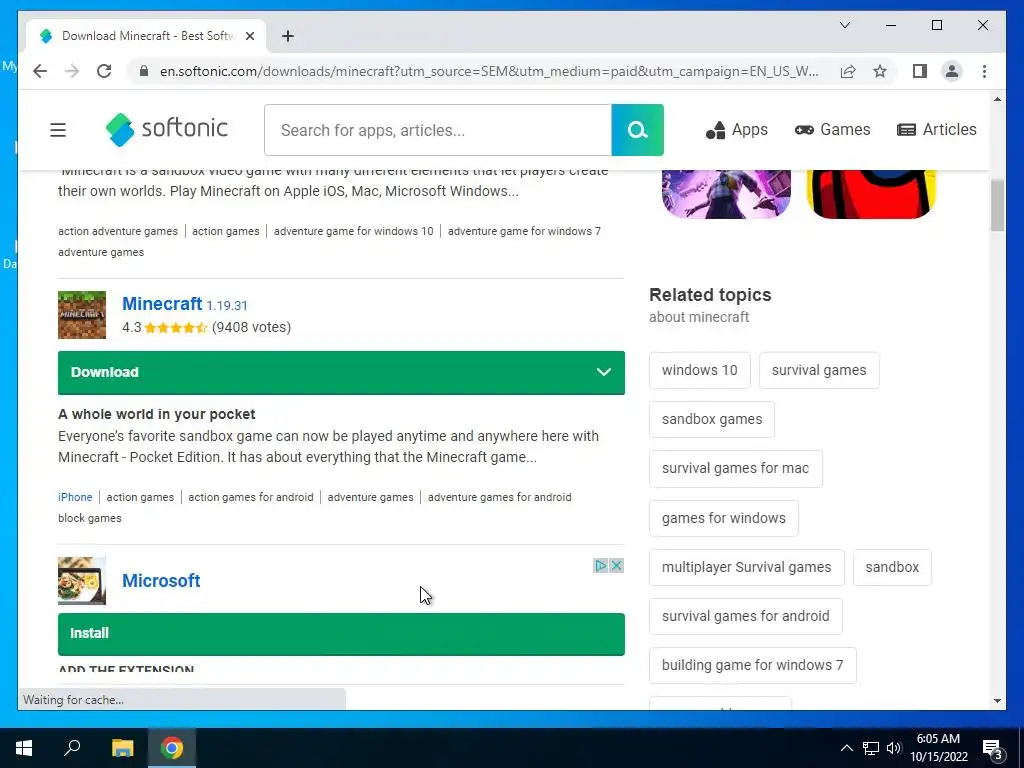Open taskbar search magnifier
Screen dimensions: 1024x768
tap(72, 748)
